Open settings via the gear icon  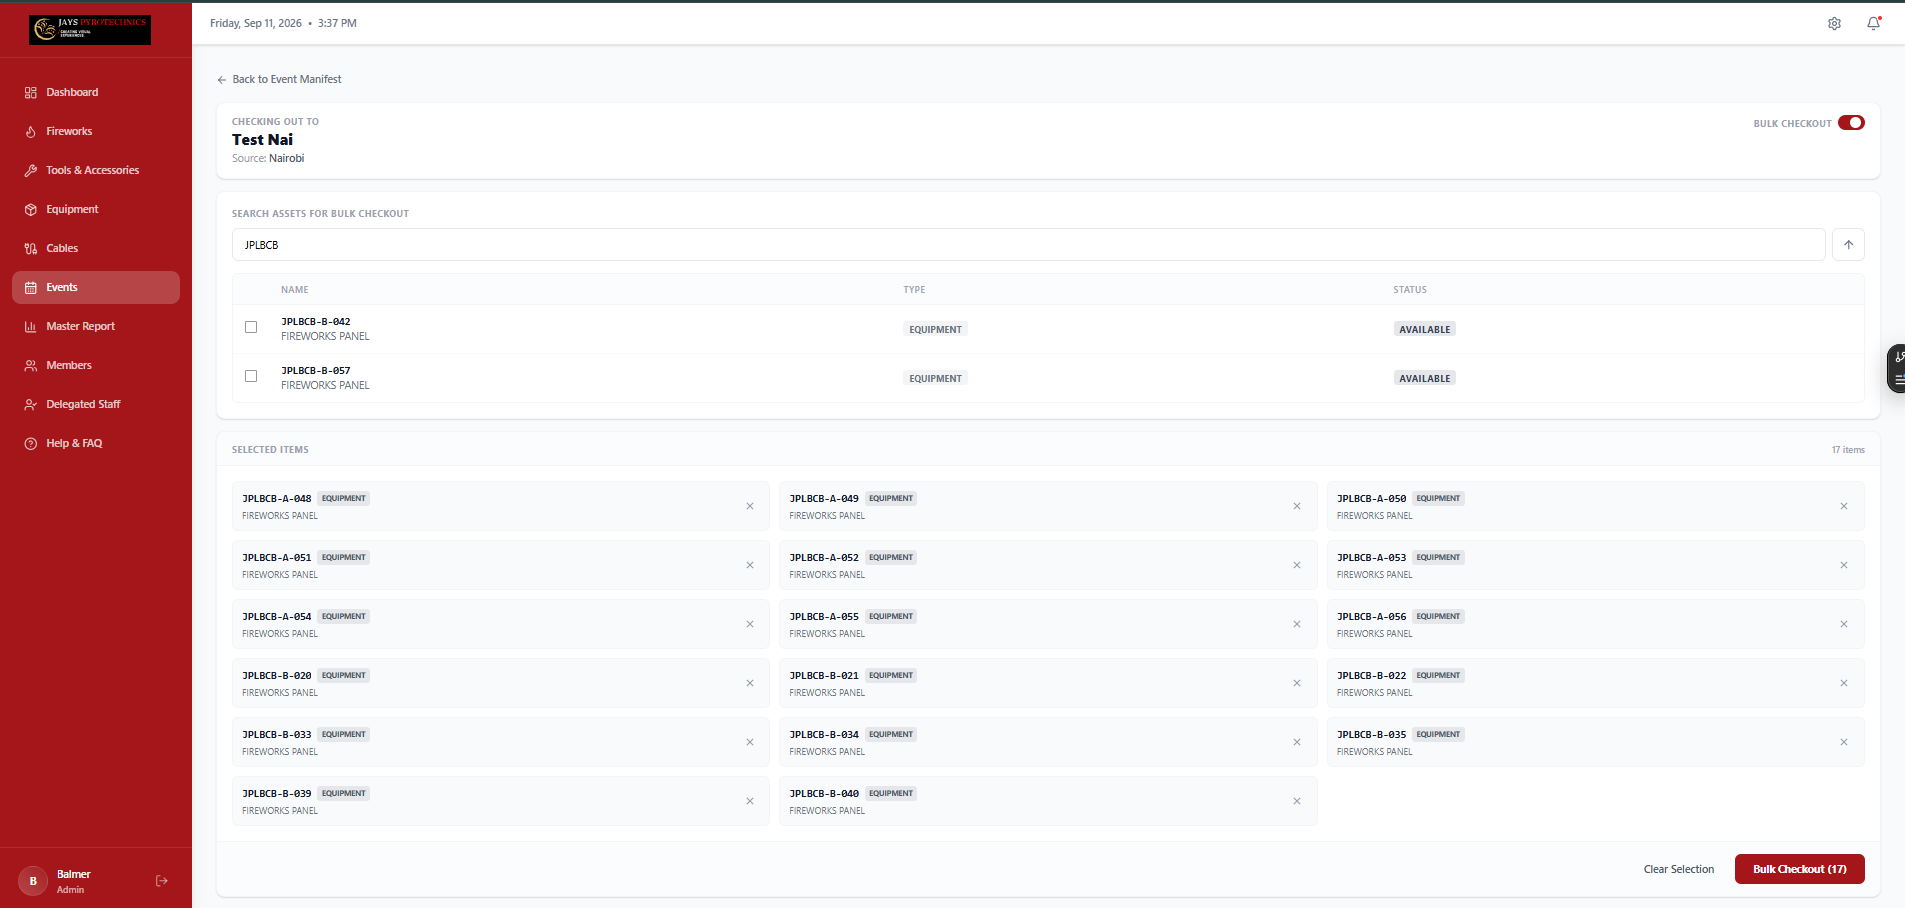coord(1834,24)
